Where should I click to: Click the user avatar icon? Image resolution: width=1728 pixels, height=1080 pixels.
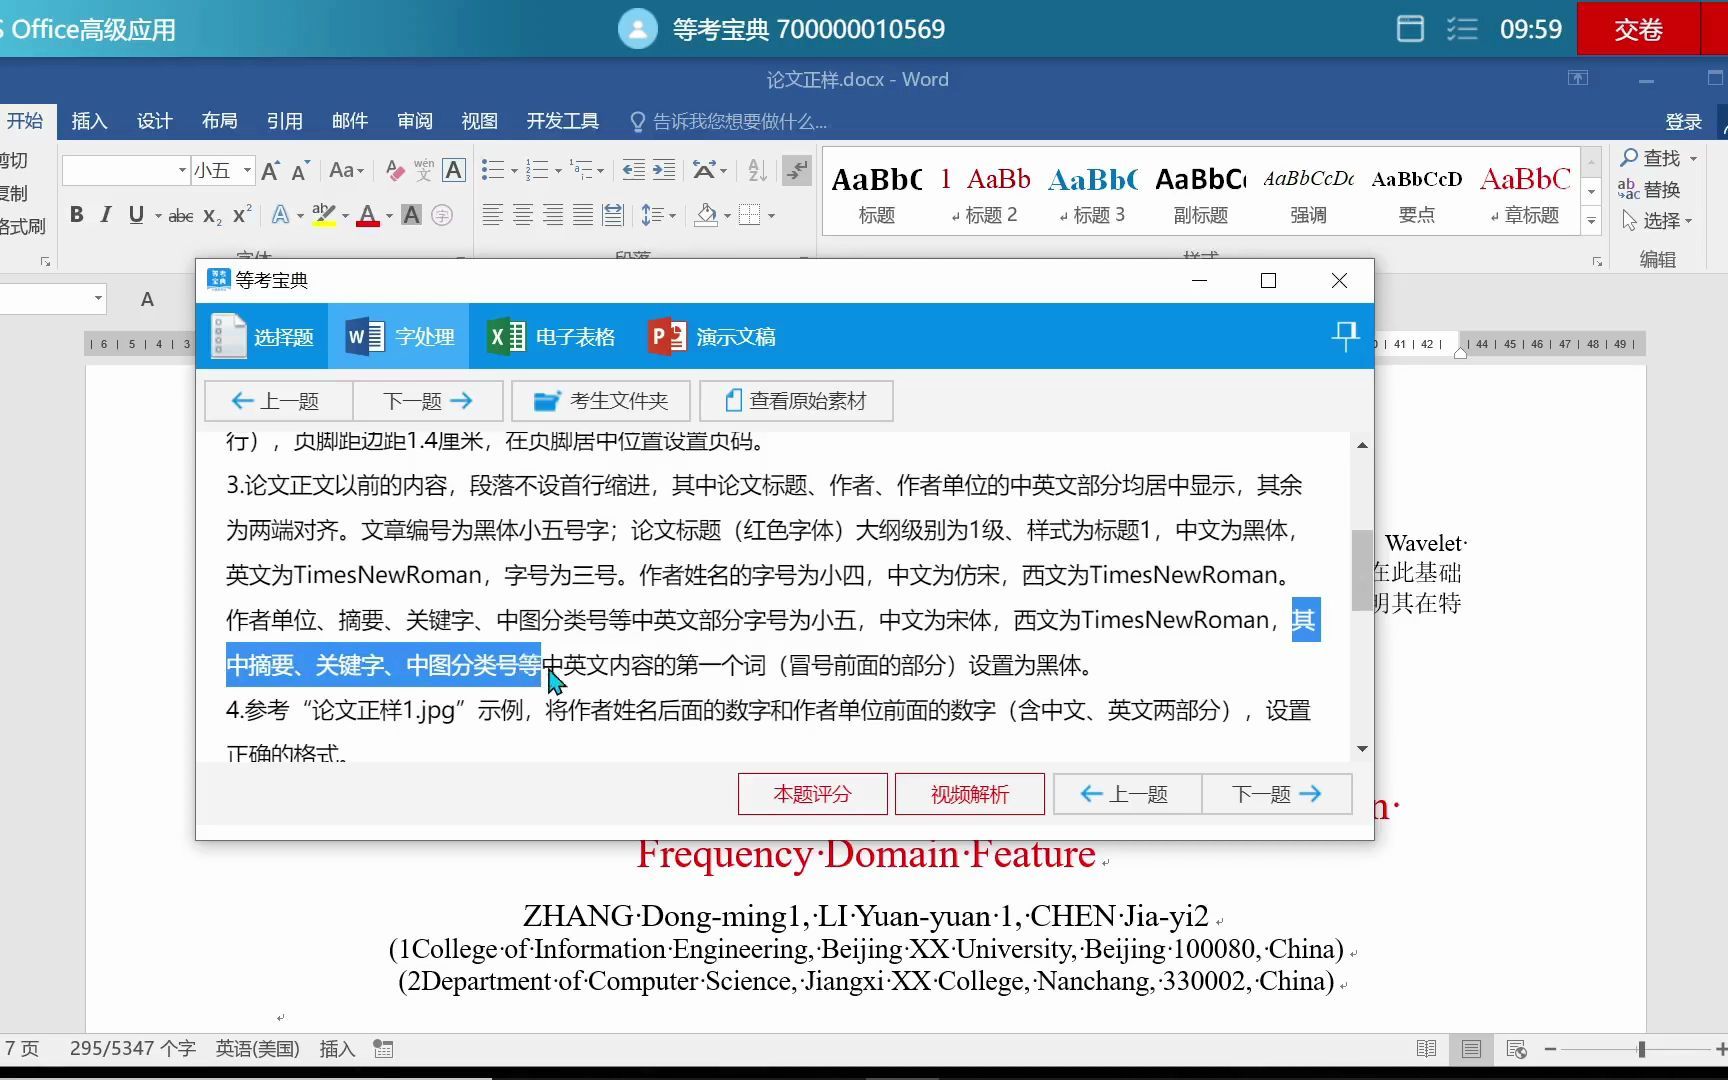[x=637, y=29]
